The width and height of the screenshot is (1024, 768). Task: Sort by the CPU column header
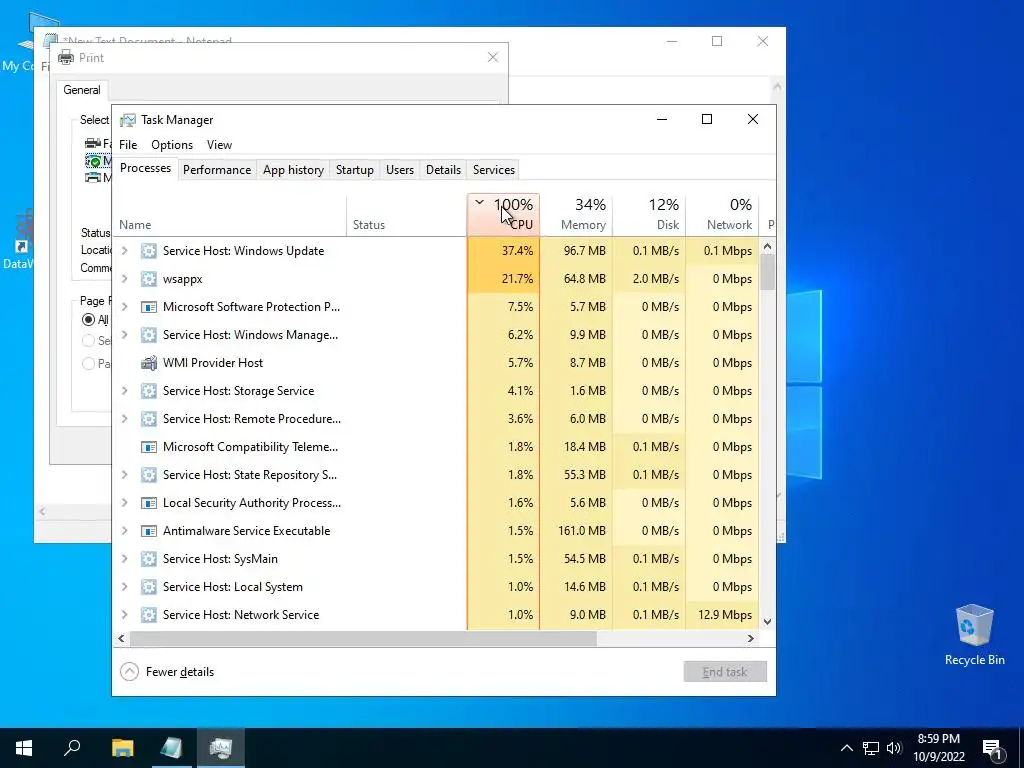point(503,215)
